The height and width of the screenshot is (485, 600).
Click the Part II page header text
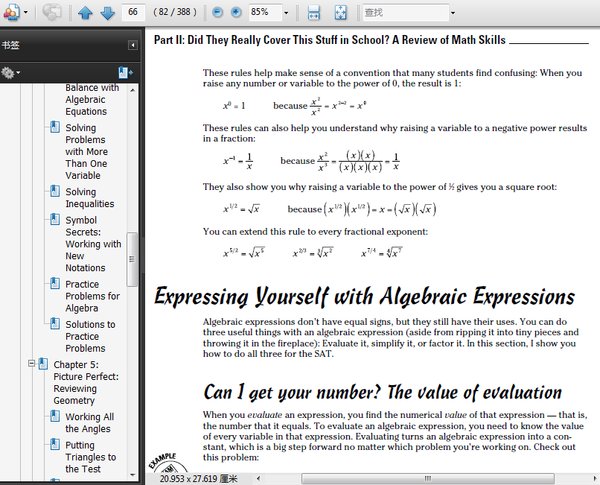coord(329,40)
